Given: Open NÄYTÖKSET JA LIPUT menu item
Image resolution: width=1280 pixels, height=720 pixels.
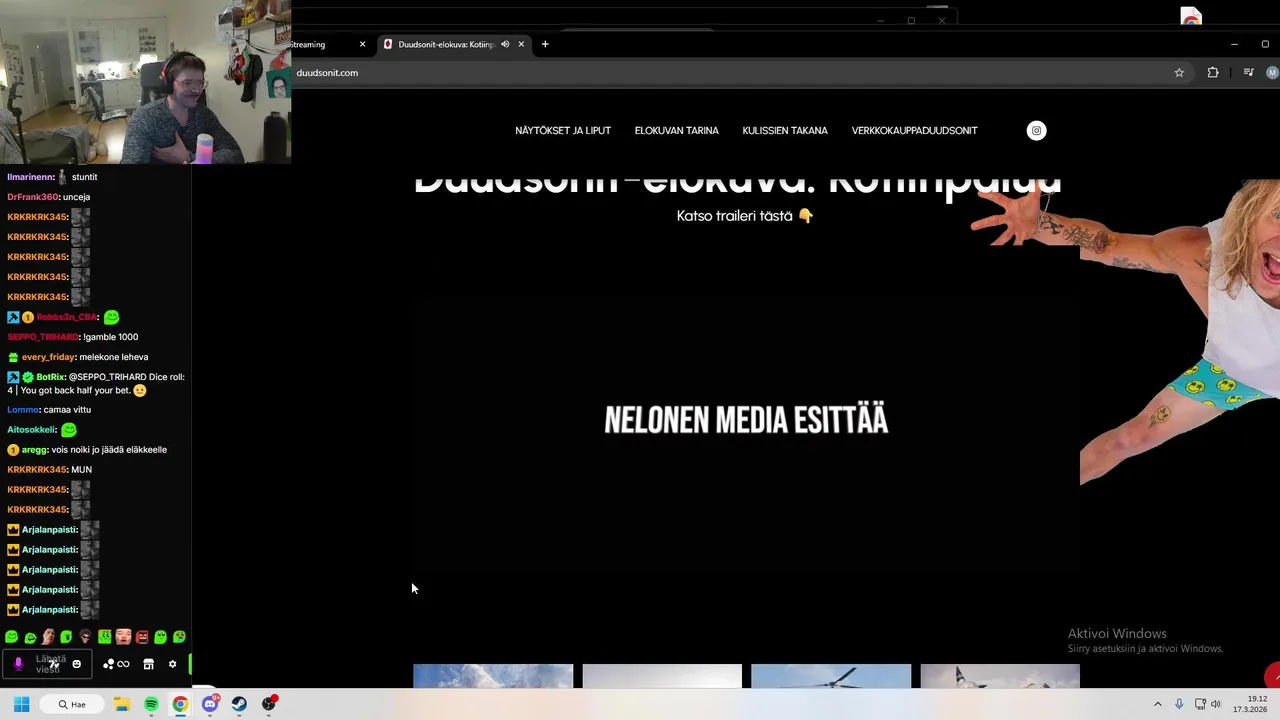Looking at the screenshot, I should pos(563,131).
